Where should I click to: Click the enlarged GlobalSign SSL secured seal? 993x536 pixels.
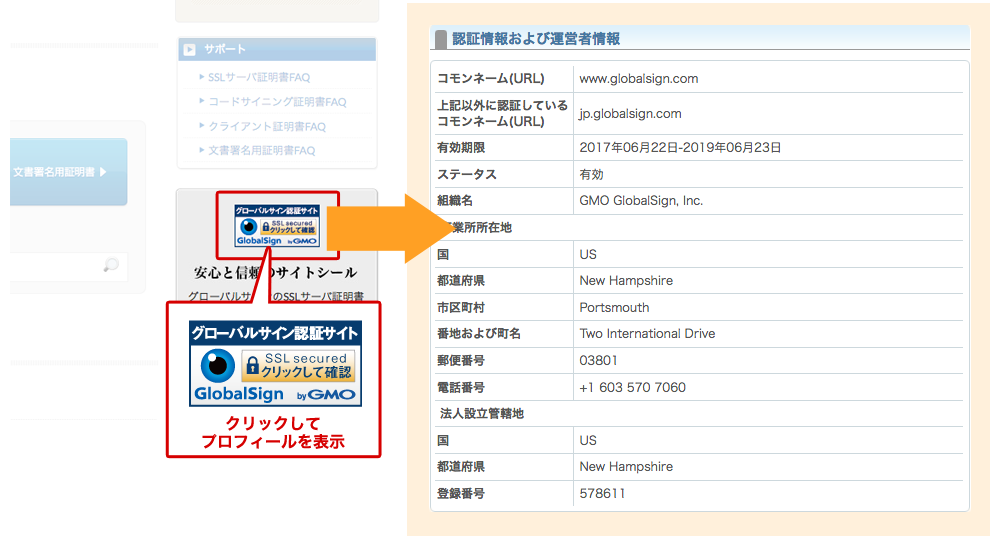coord(275,364)
